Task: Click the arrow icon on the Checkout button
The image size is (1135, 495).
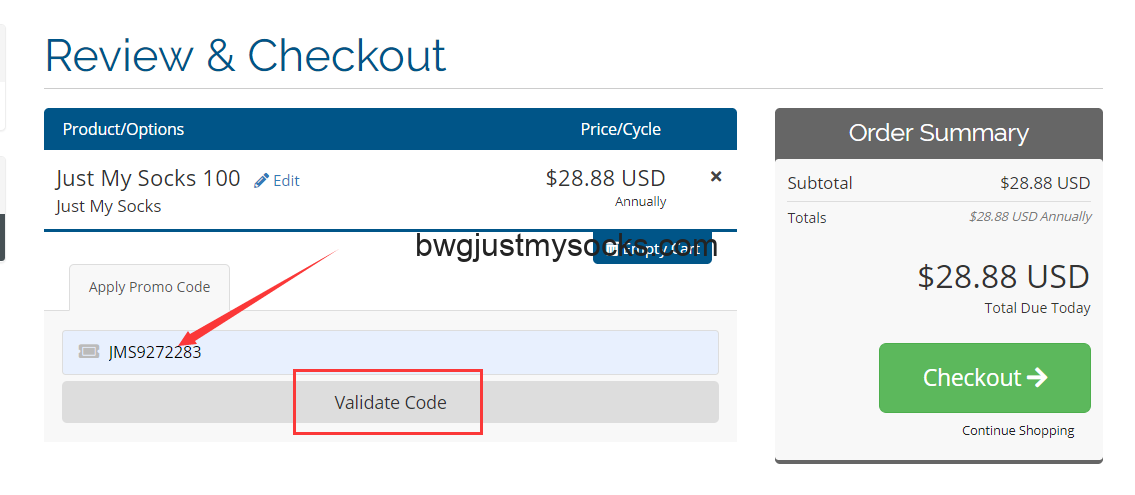Action: pyautogui.click(x=1037, y=377)
